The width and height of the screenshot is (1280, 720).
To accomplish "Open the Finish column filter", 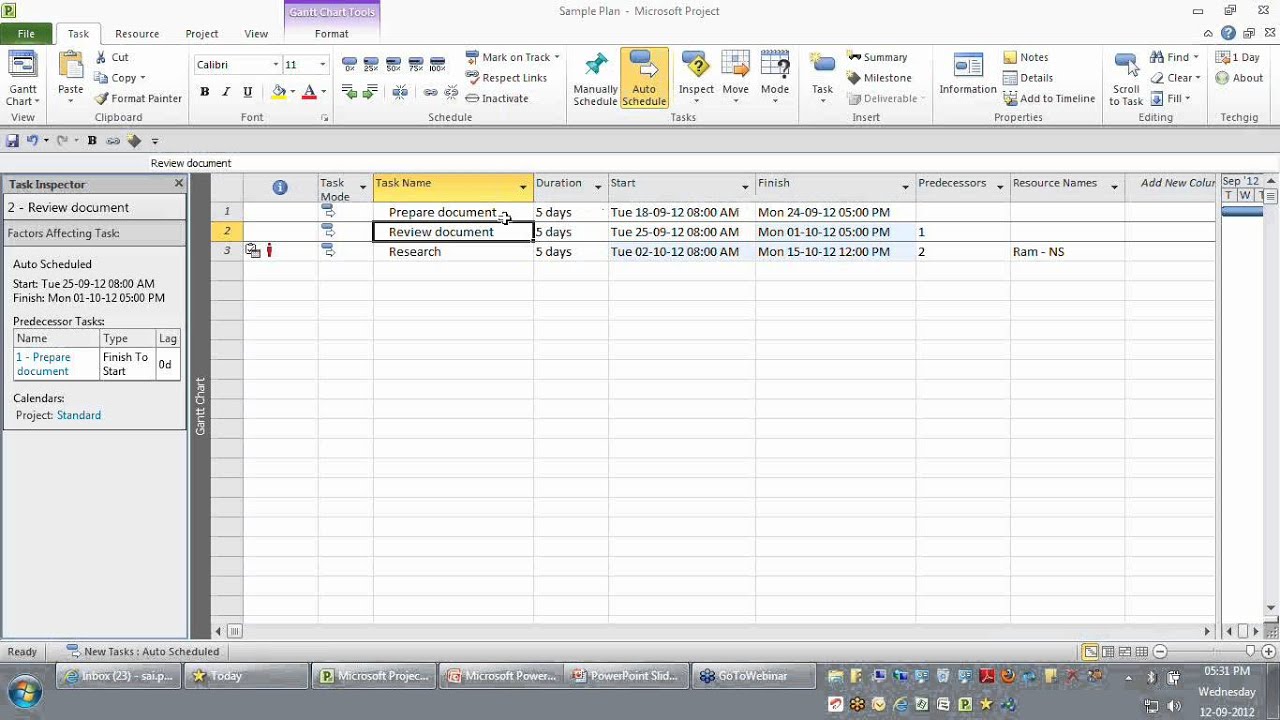I will coord(905,187).
